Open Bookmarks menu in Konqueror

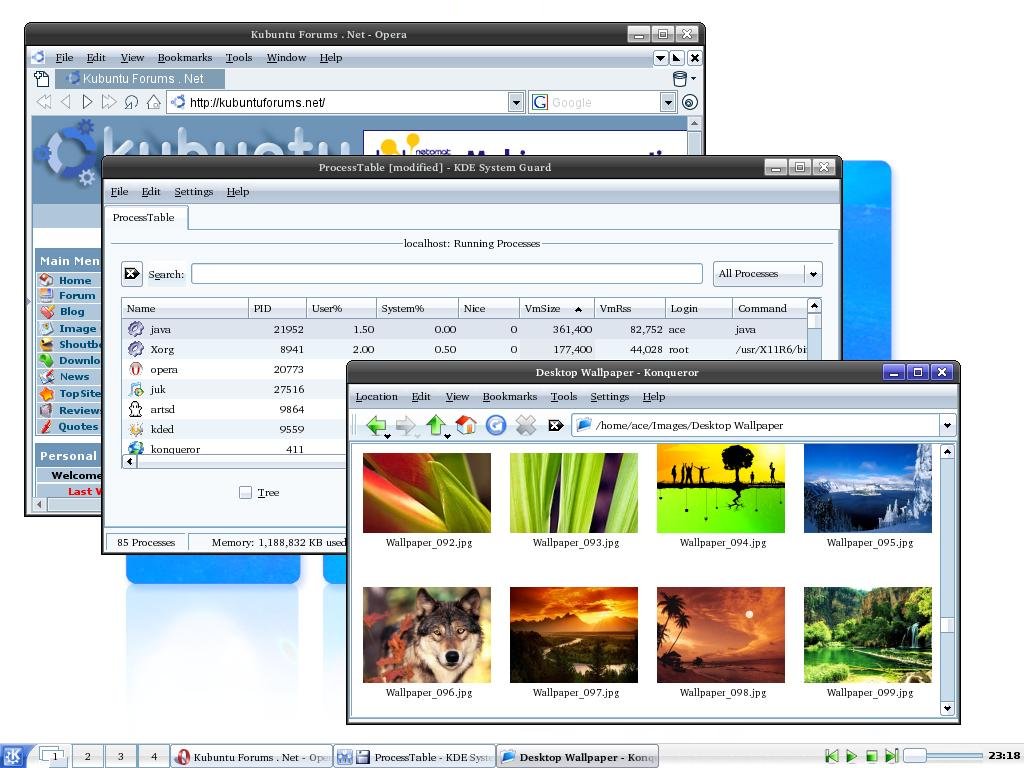509,396
